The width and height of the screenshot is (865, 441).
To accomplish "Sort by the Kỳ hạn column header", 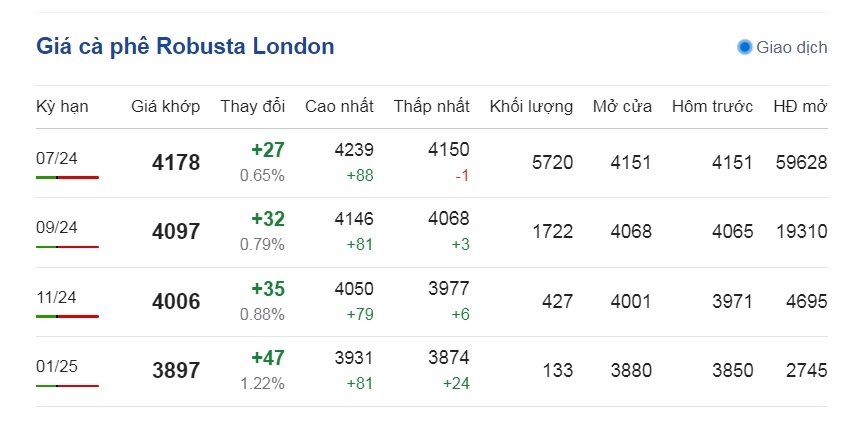I will click(x=62, y=107).
